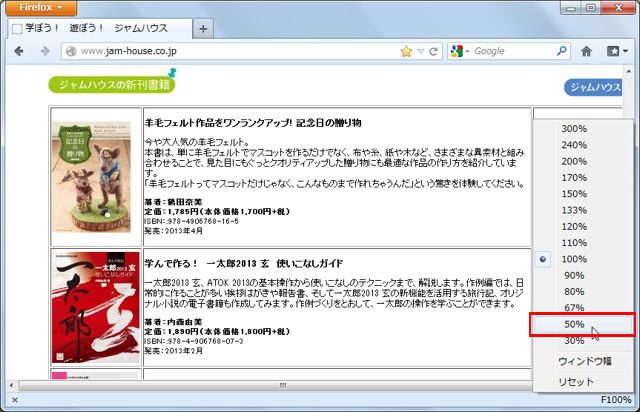Go to the home page icon
Image resolution: width=640 pixels, height=412 pixels.
pyautogui.click(x=586, y=51)
